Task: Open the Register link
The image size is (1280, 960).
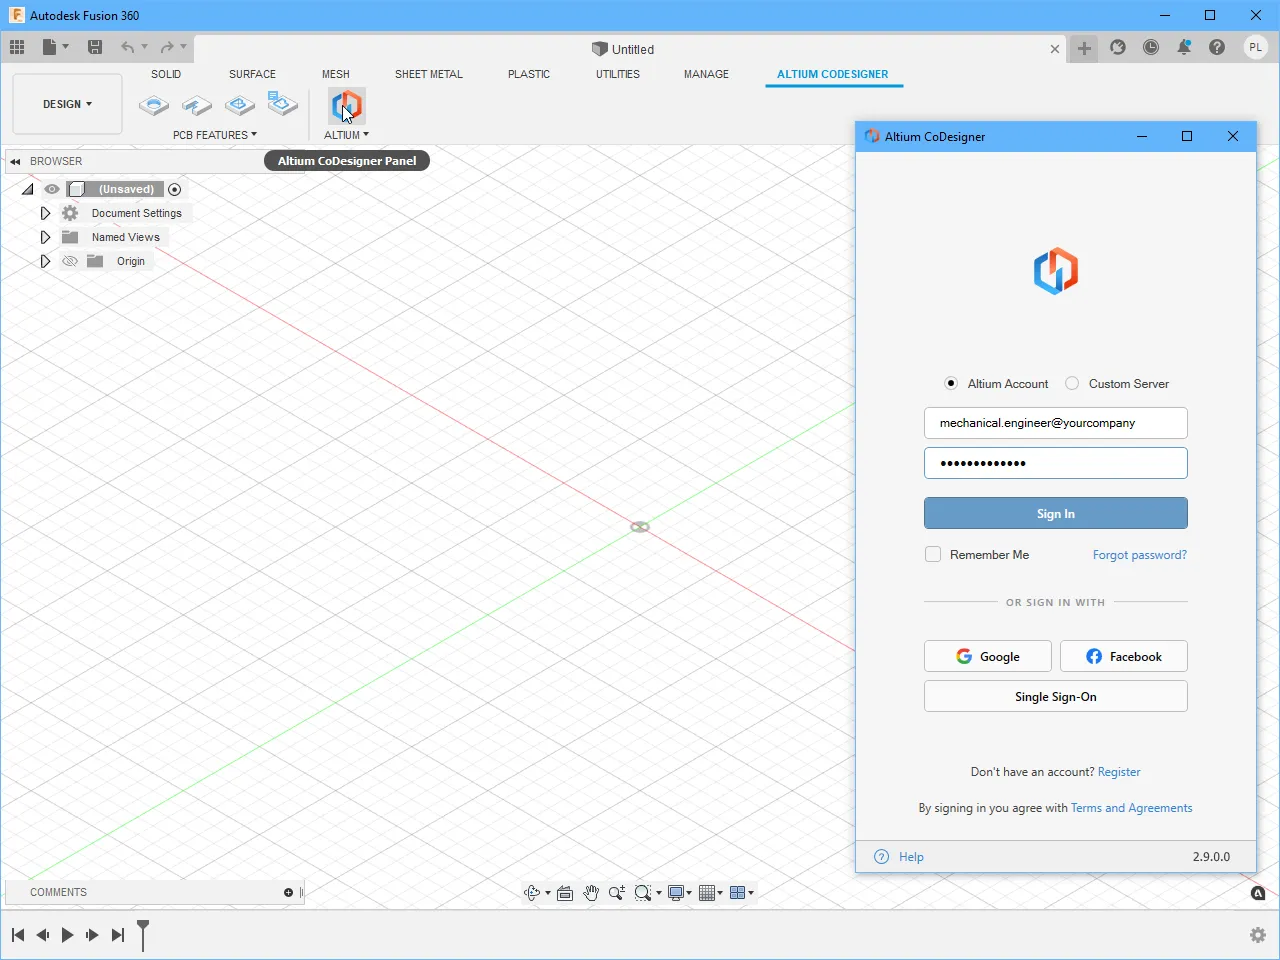Action: [1119, 772]
